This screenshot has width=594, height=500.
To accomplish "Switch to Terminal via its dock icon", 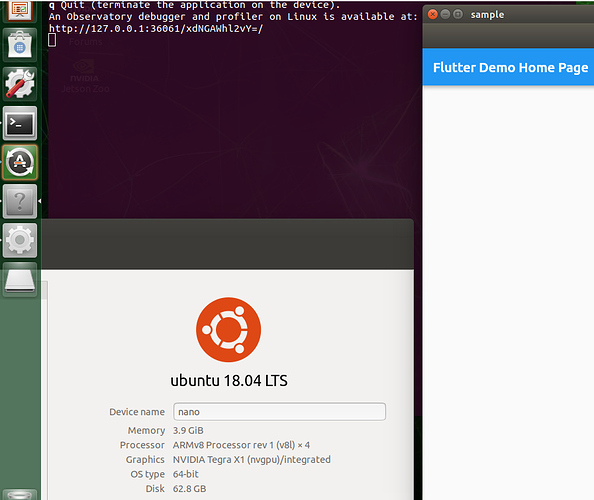I will pyautogui.click(x=20, y=123).
